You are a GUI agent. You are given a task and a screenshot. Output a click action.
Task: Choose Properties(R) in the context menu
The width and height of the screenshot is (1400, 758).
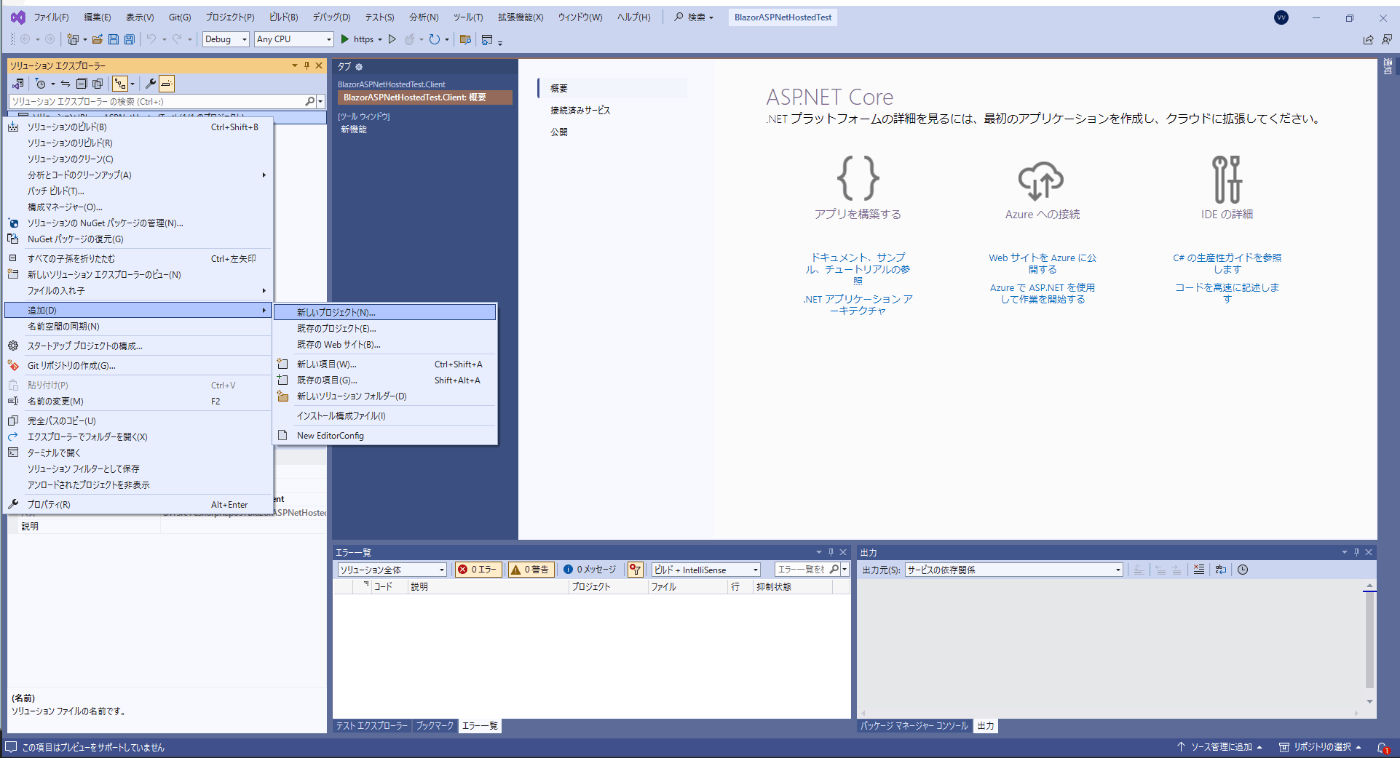coord(138,504)
